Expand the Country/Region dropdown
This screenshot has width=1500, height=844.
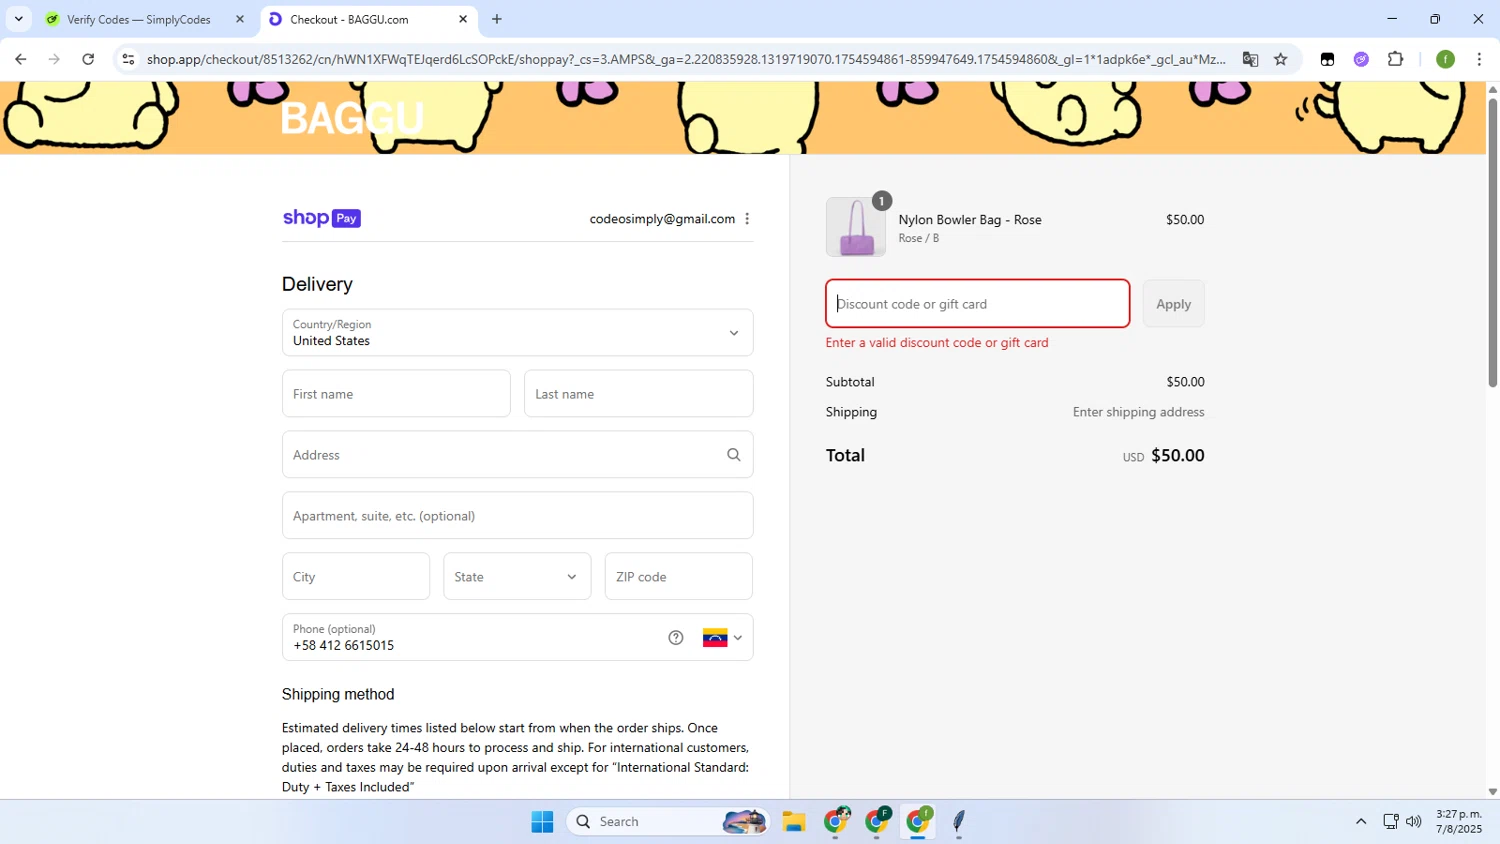coord(517,332)
